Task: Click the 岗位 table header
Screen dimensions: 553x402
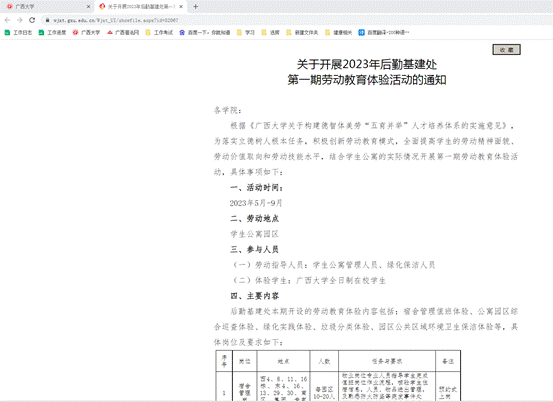Action: coord(245,361)
